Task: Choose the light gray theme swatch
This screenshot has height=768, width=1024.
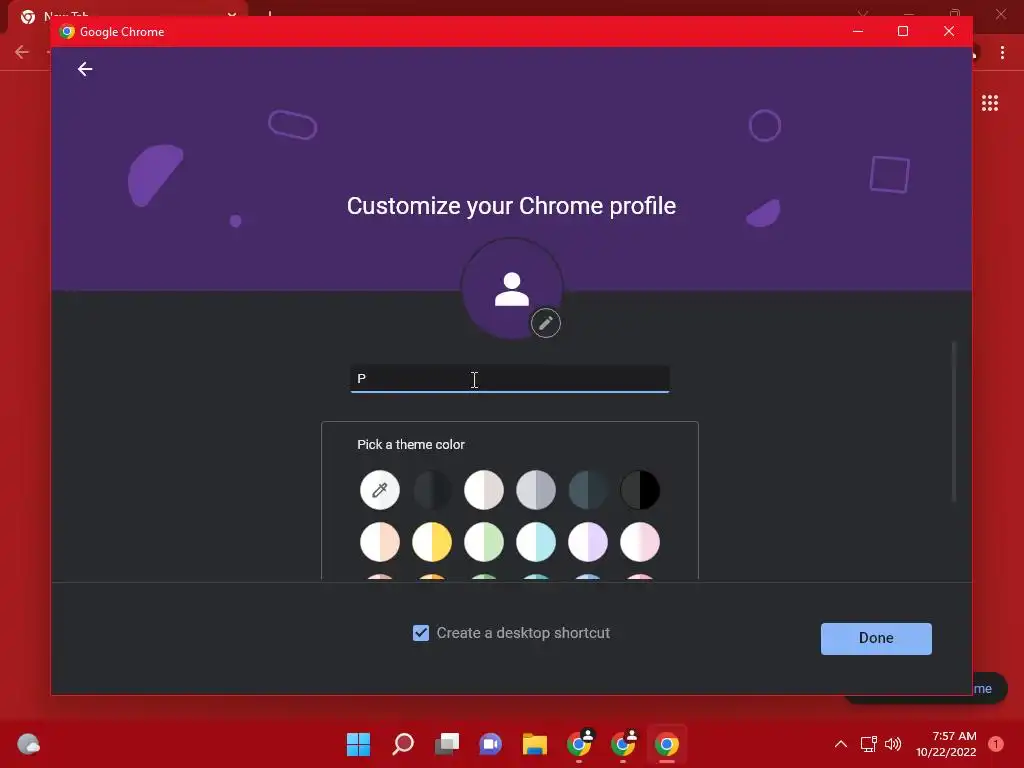Action: [536, 489]
